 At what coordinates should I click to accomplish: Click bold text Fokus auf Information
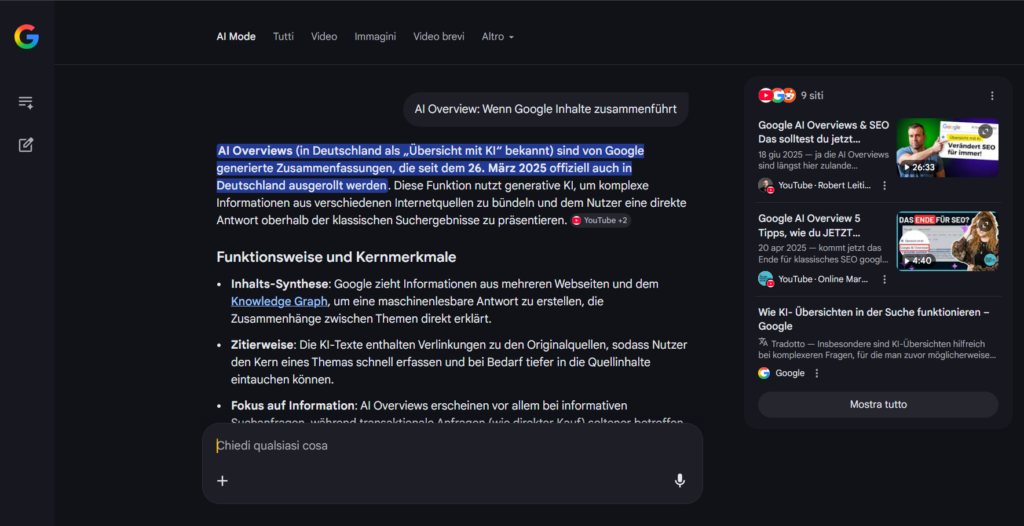[x=293, y=405]
